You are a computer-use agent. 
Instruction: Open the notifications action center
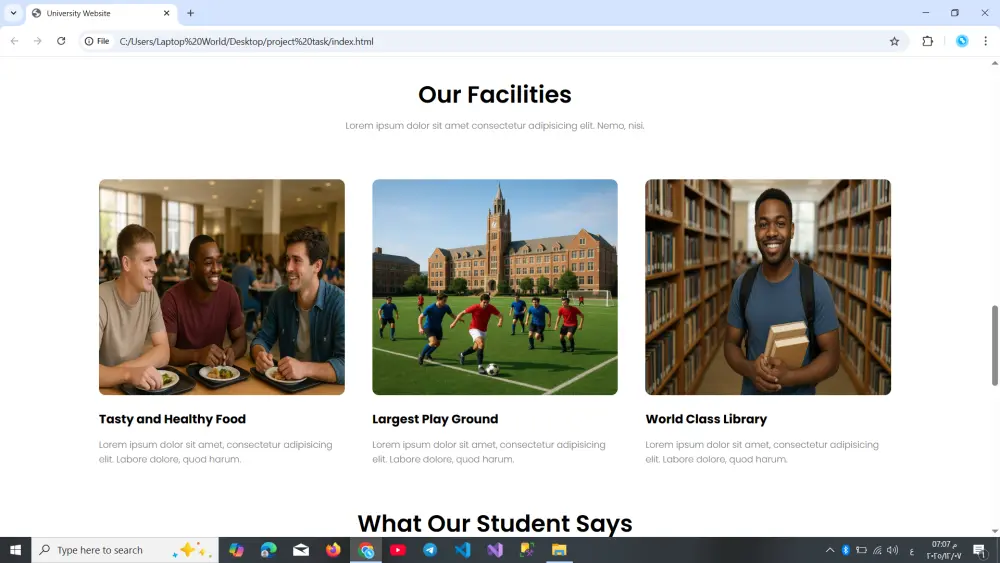pyautogui.click(x=980, y=550)
